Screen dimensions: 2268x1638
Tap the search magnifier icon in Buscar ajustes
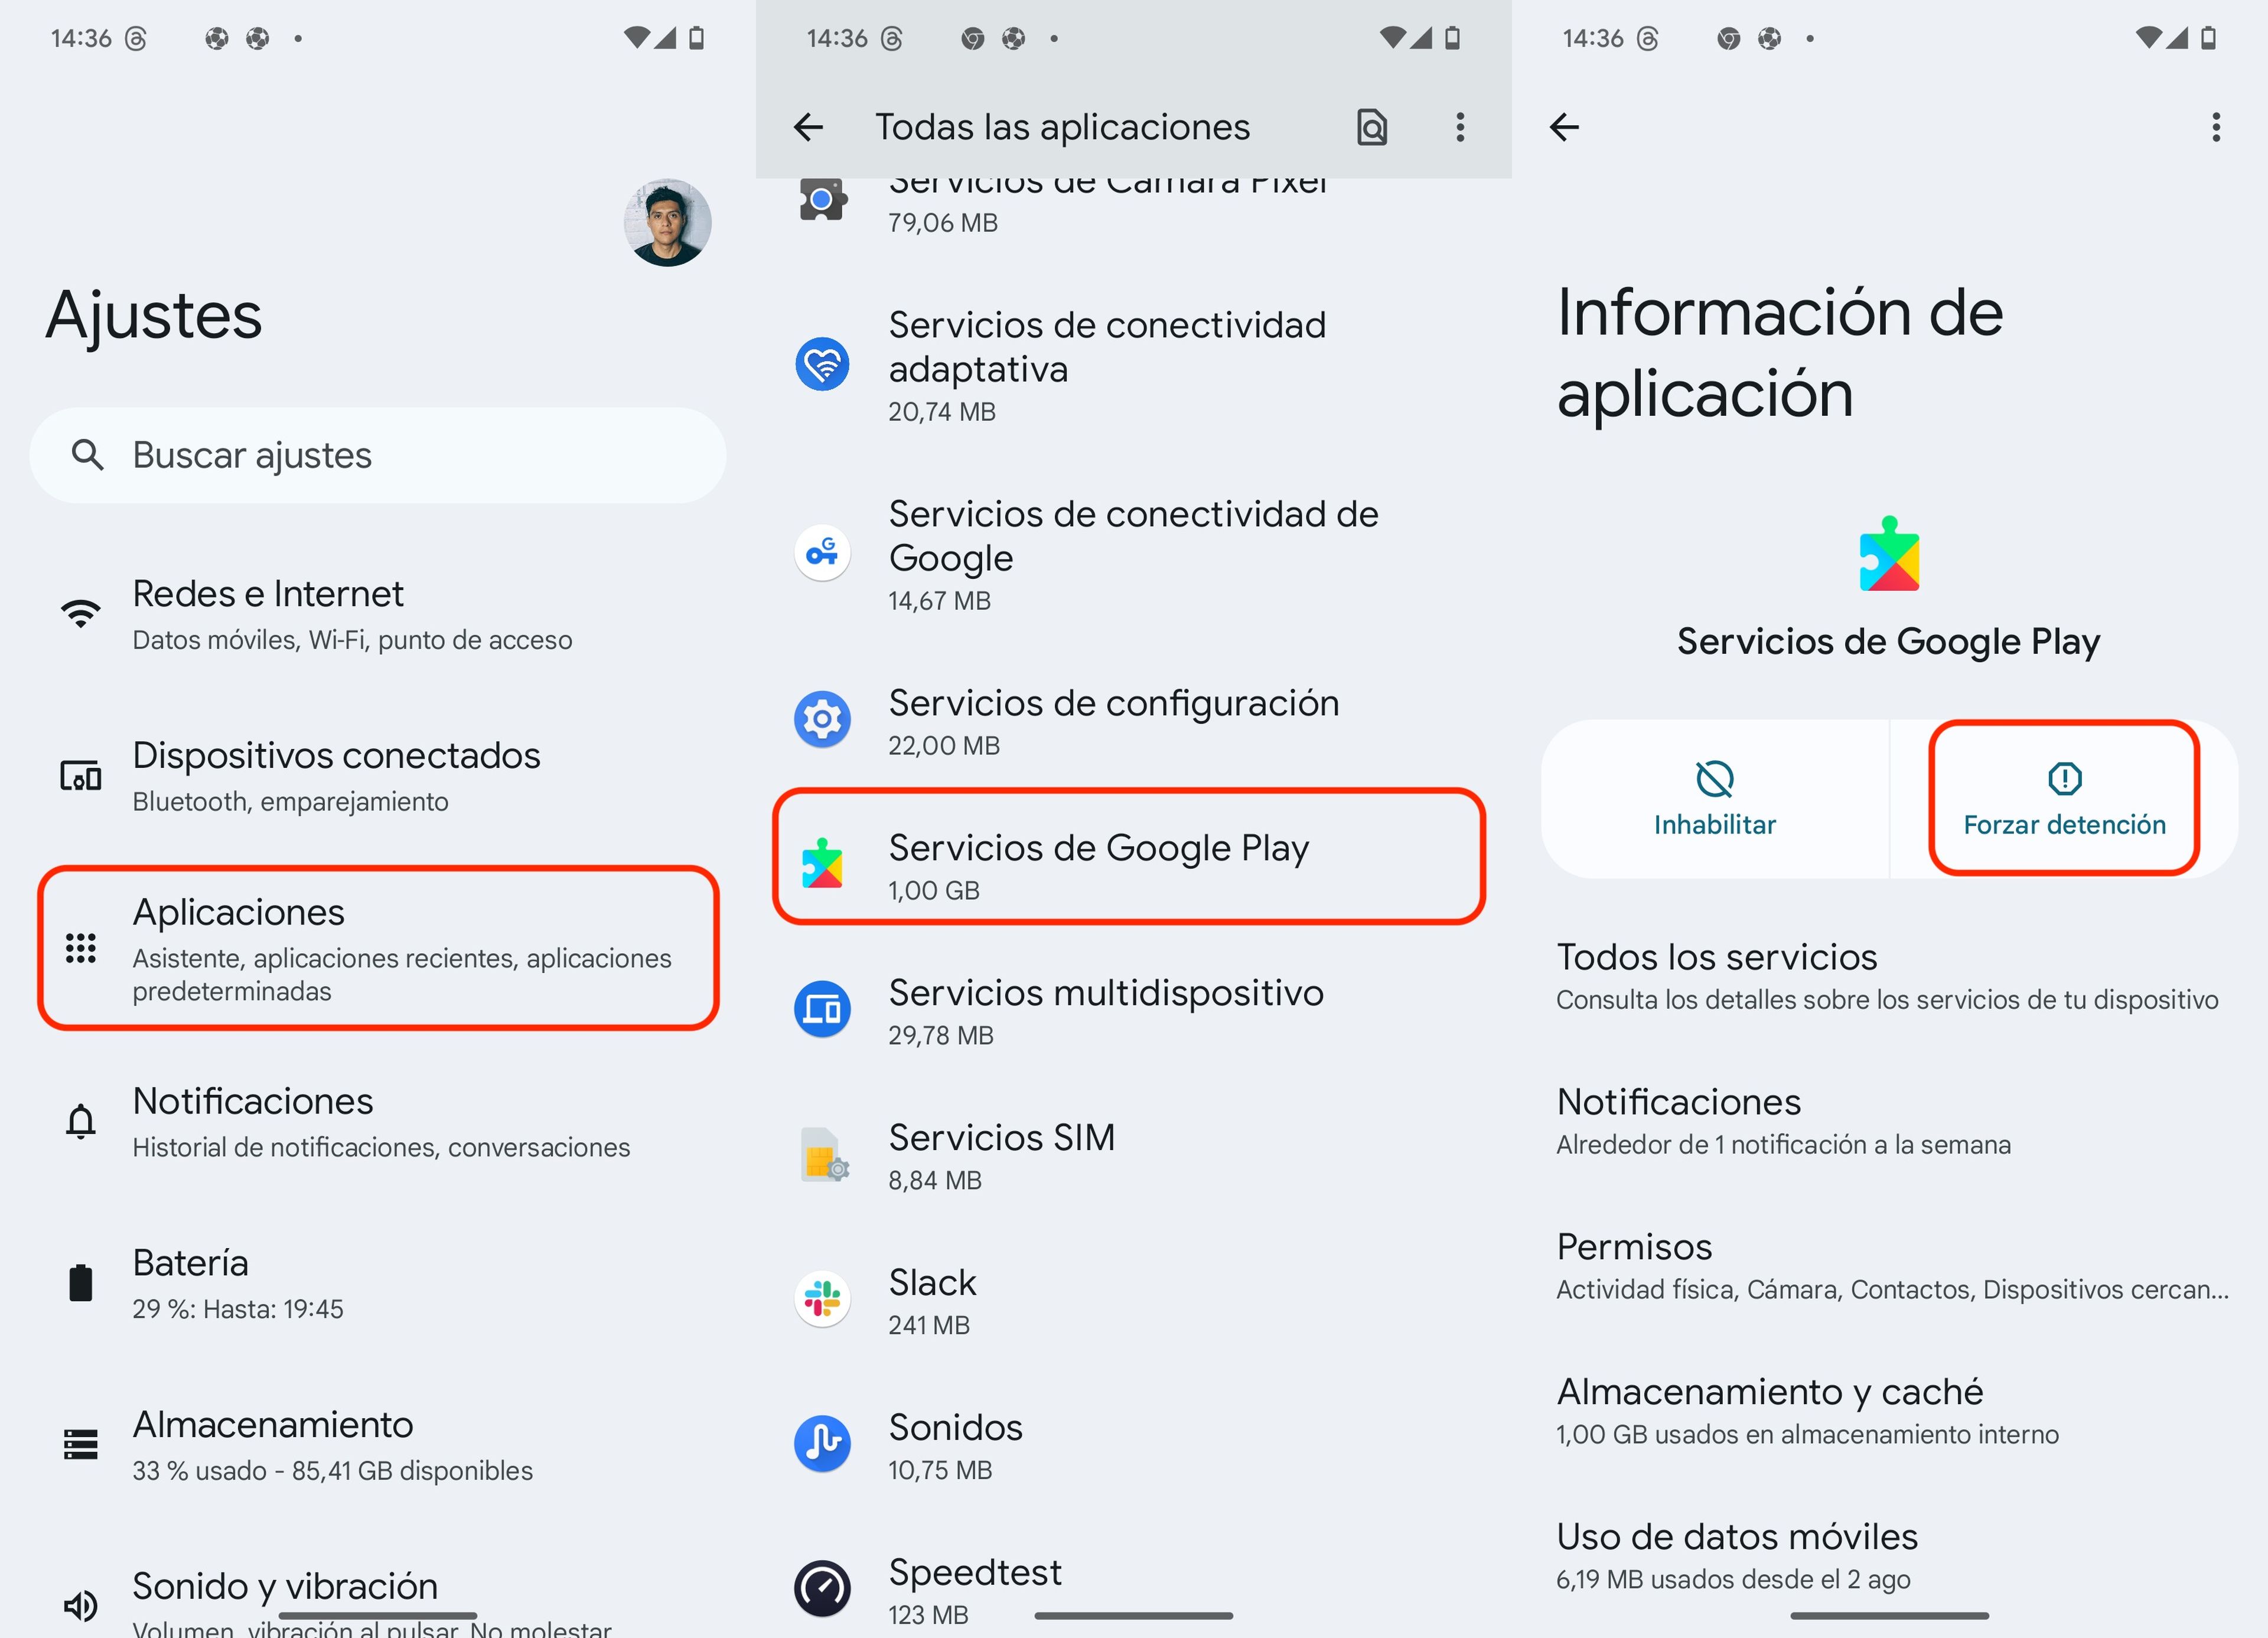[x=88, y=455]
